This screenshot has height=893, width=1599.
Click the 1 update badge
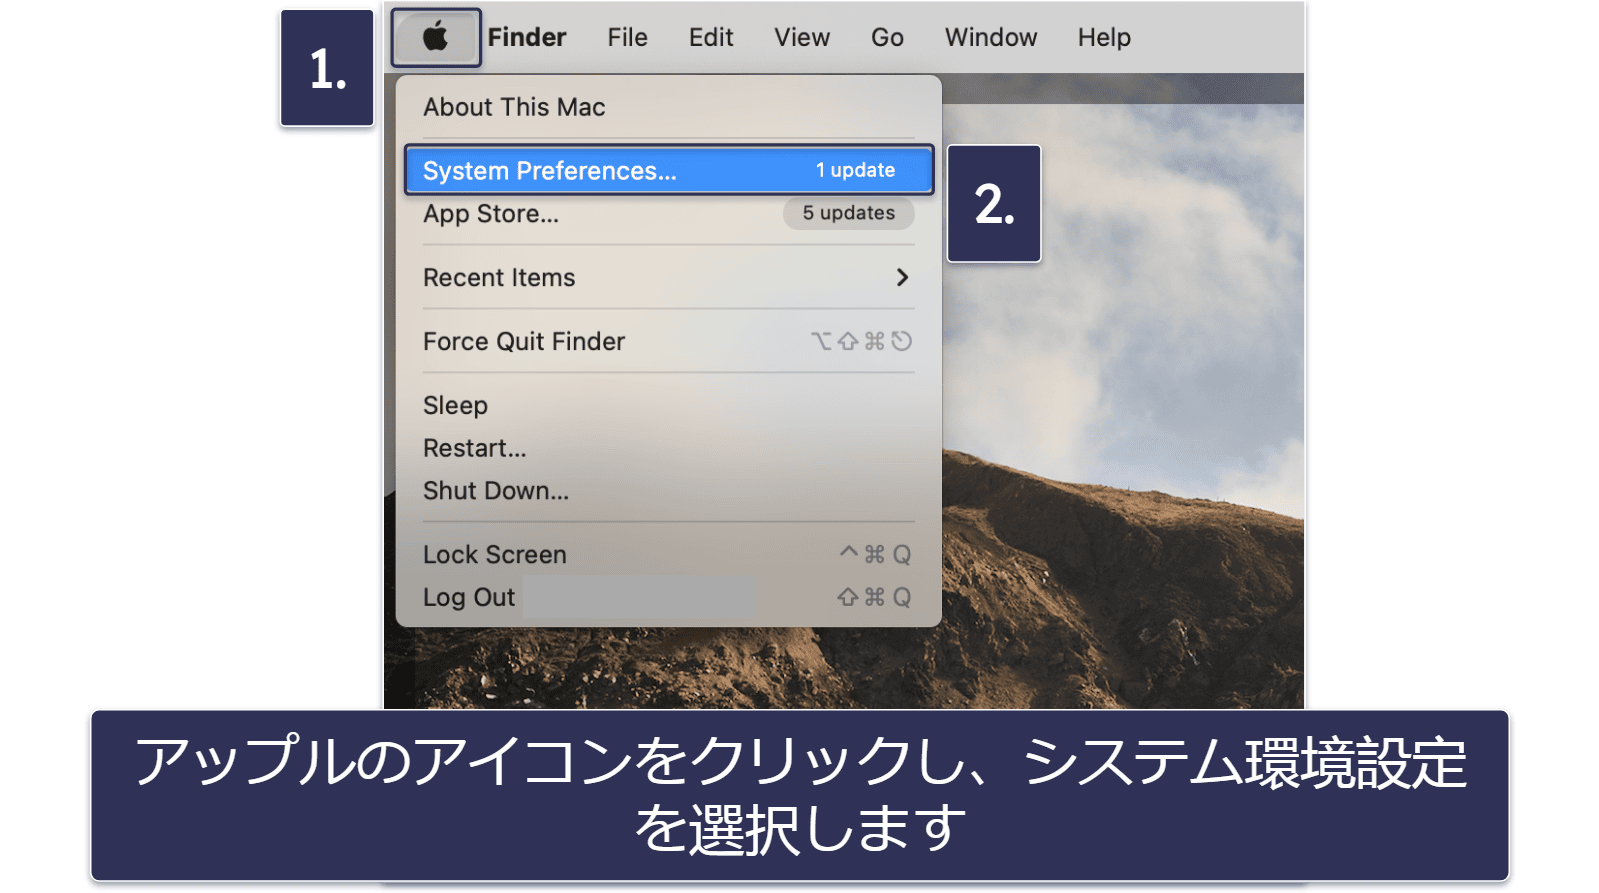click(855, 170)
